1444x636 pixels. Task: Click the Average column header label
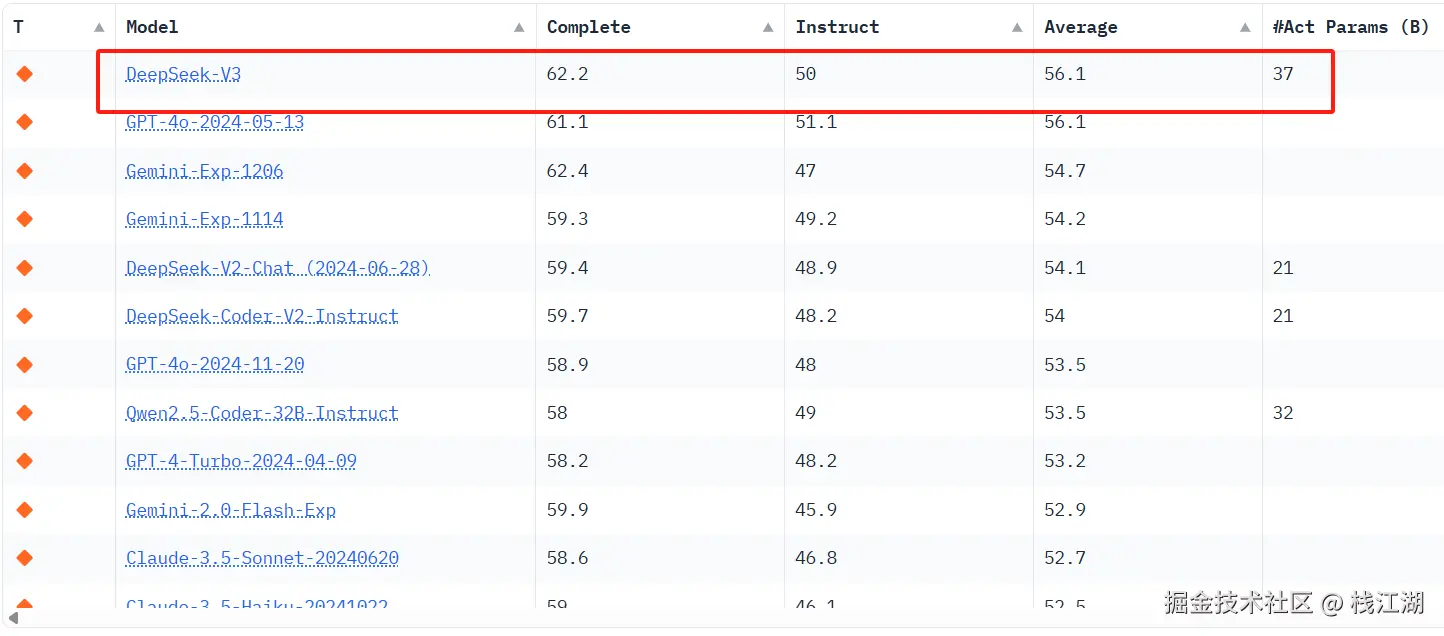1081,27
